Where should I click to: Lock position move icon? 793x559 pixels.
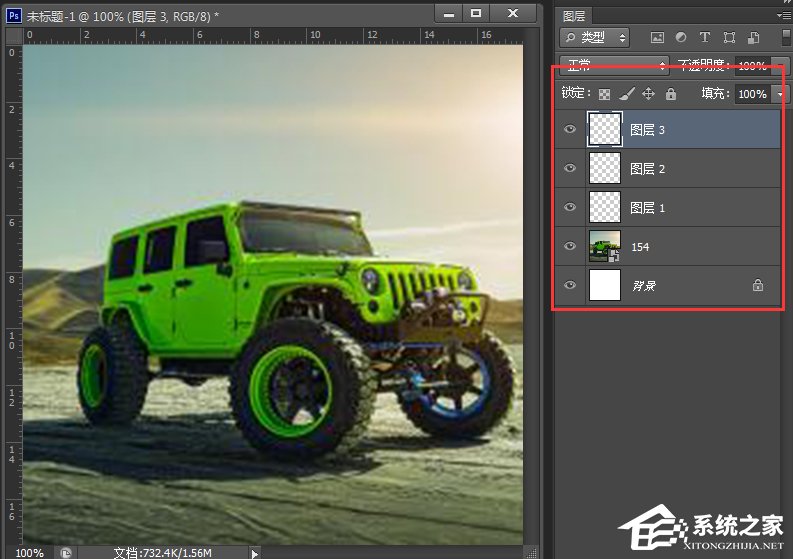click(x=648, y=94)
